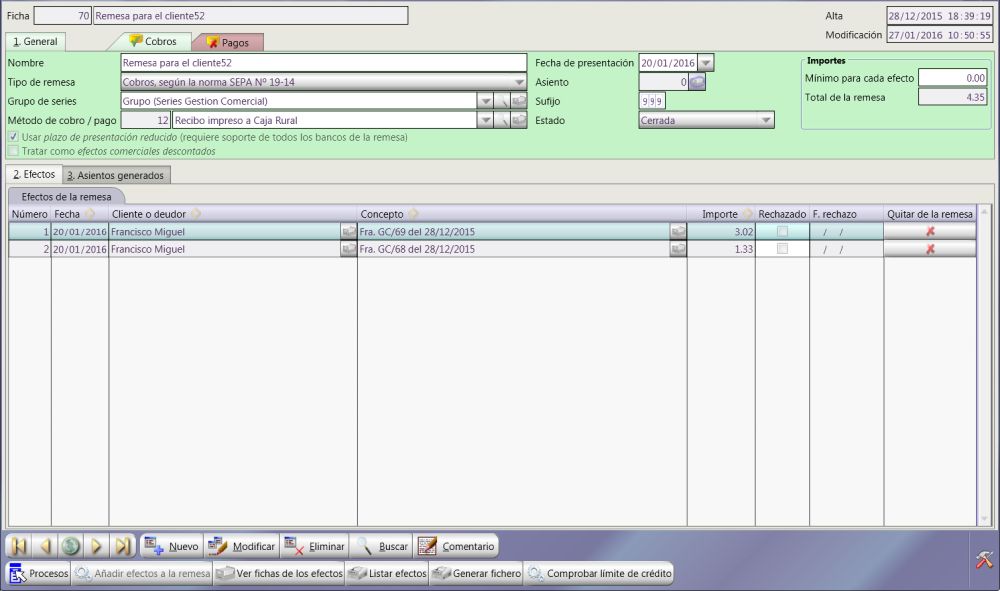Toggle Rechazado checkbox for second effect
Image resolution: width=1000 pixels, height=591 pixels.
(x=782, y=249)
